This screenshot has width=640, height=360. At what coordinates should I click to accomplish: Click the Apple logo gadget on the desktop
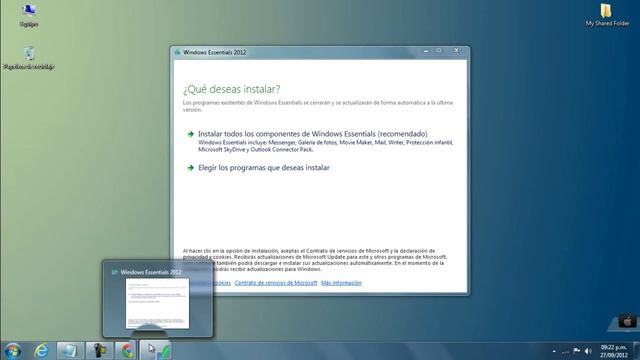click(x=627, y=321)
